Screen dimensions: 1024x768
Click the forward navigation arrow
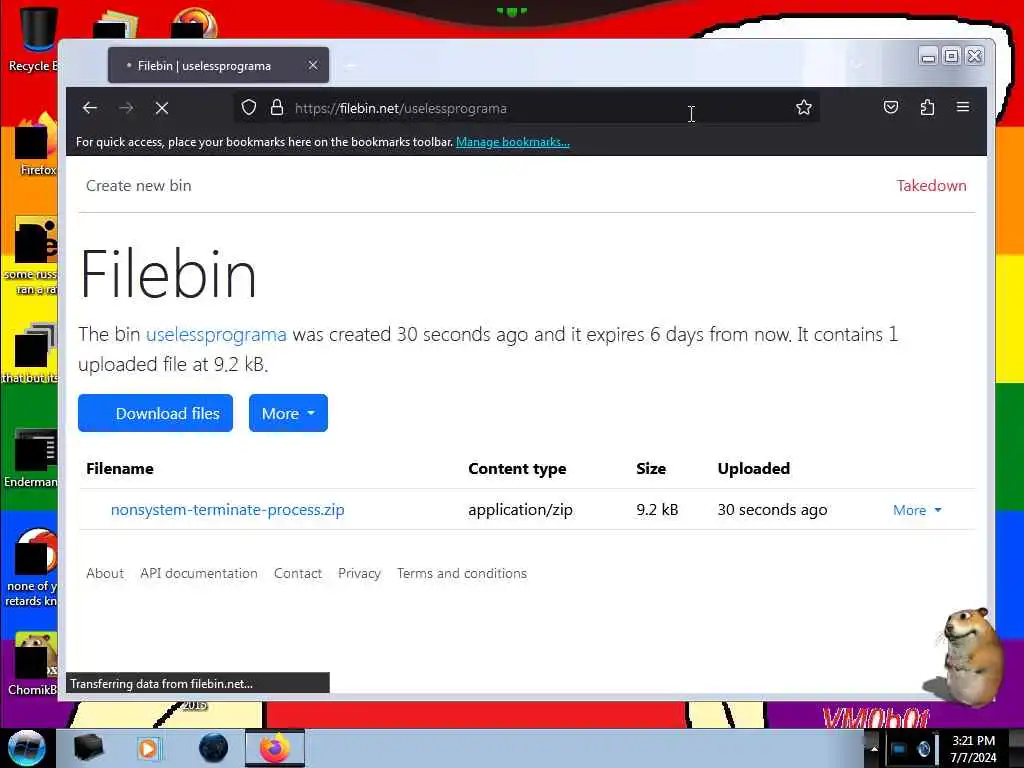tap(127, 108)
